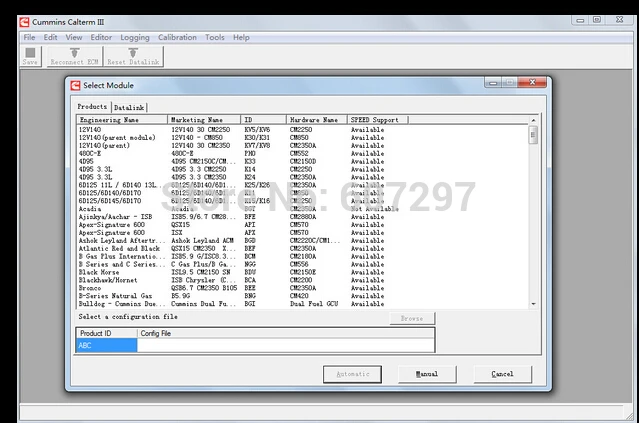This screenshot has width=639, height=423.
Task: Switch to the Datalink tab
Action: pos(129,108)
